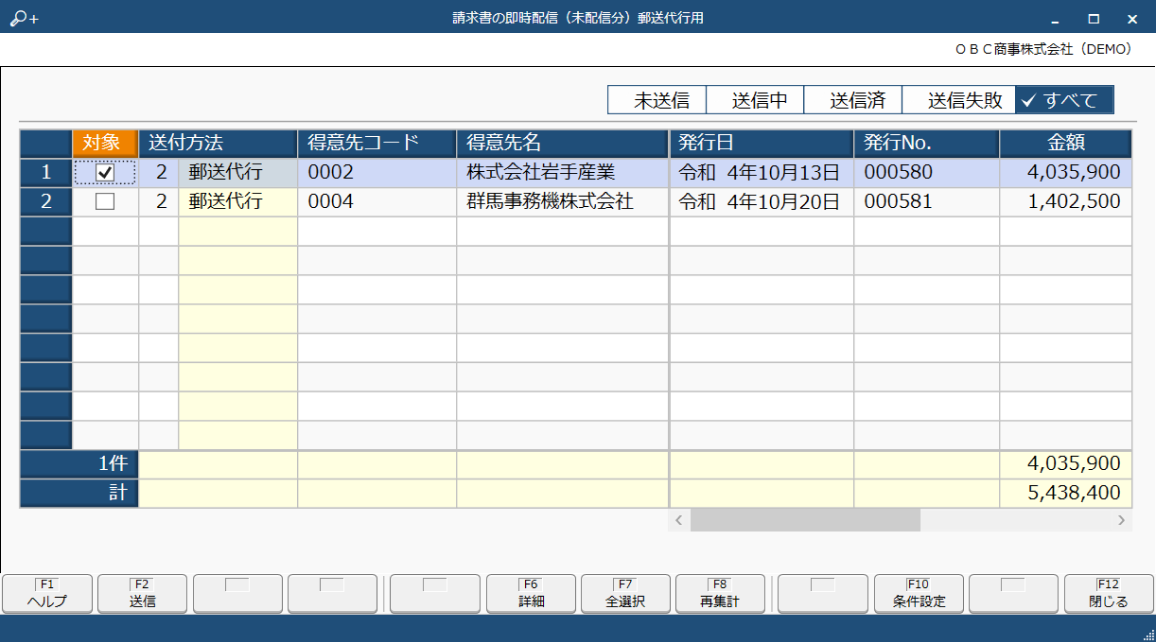
Task: Select the 送信済 filter tab
Action: point(853,100)
